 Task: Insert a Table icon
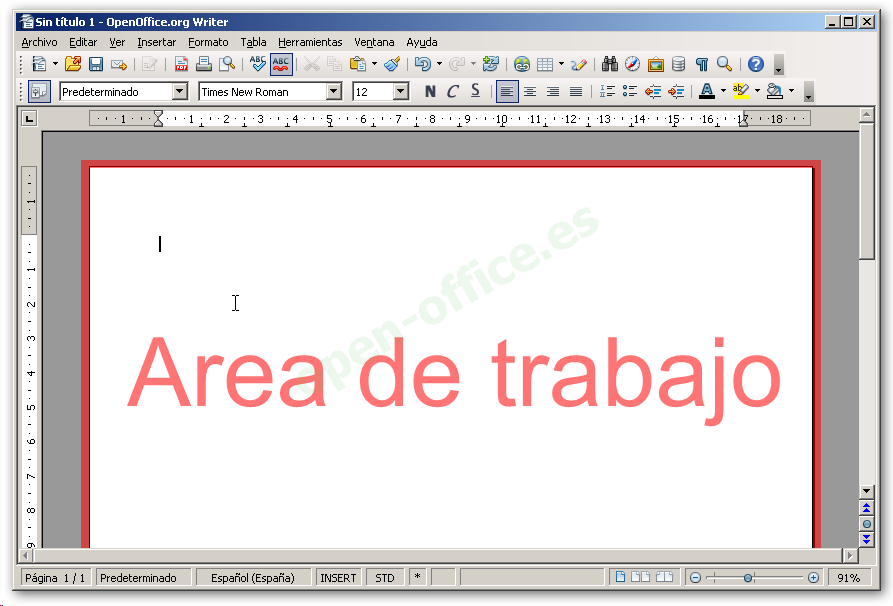[x=545, y=64]
